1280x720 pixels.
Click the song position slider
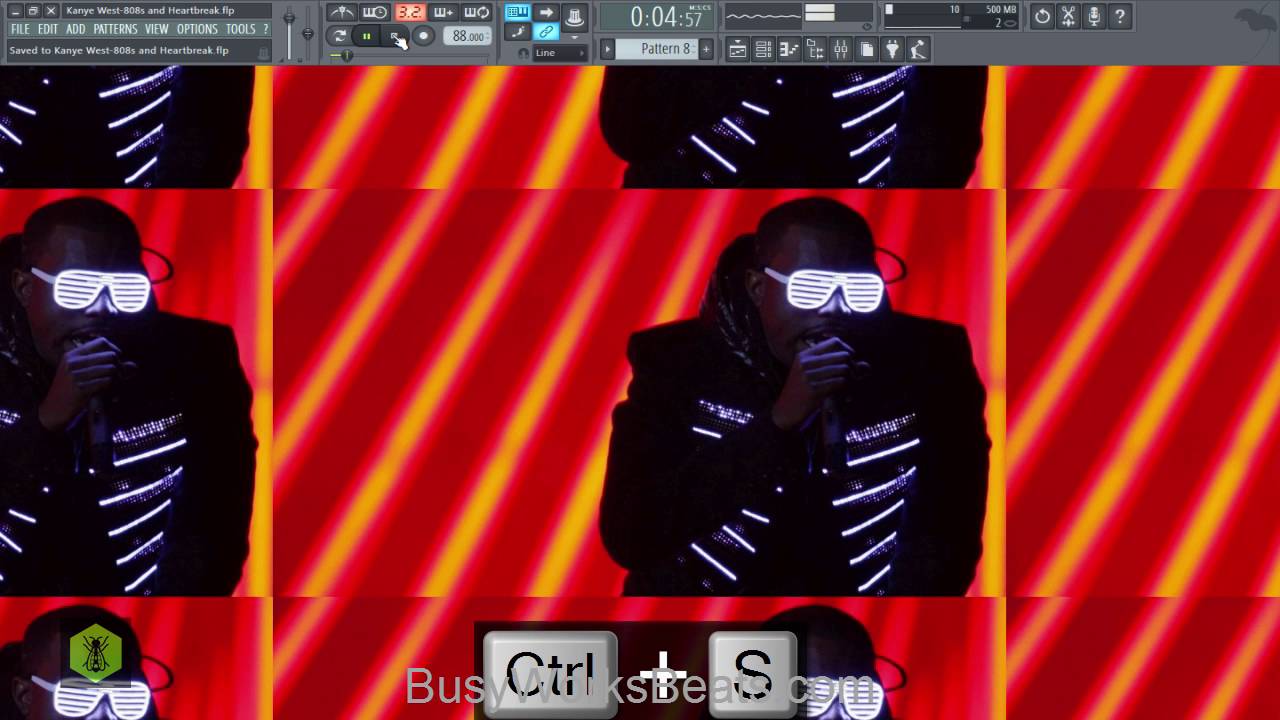[x=410, y=56]
